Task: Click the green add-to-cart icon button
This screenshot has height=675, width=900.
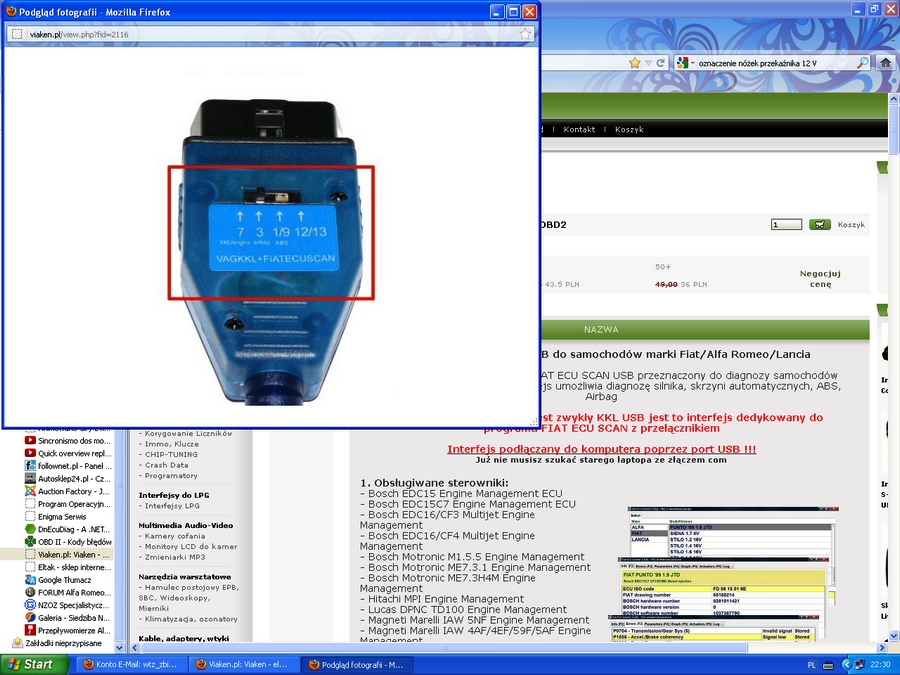Action: pos(820,224)
